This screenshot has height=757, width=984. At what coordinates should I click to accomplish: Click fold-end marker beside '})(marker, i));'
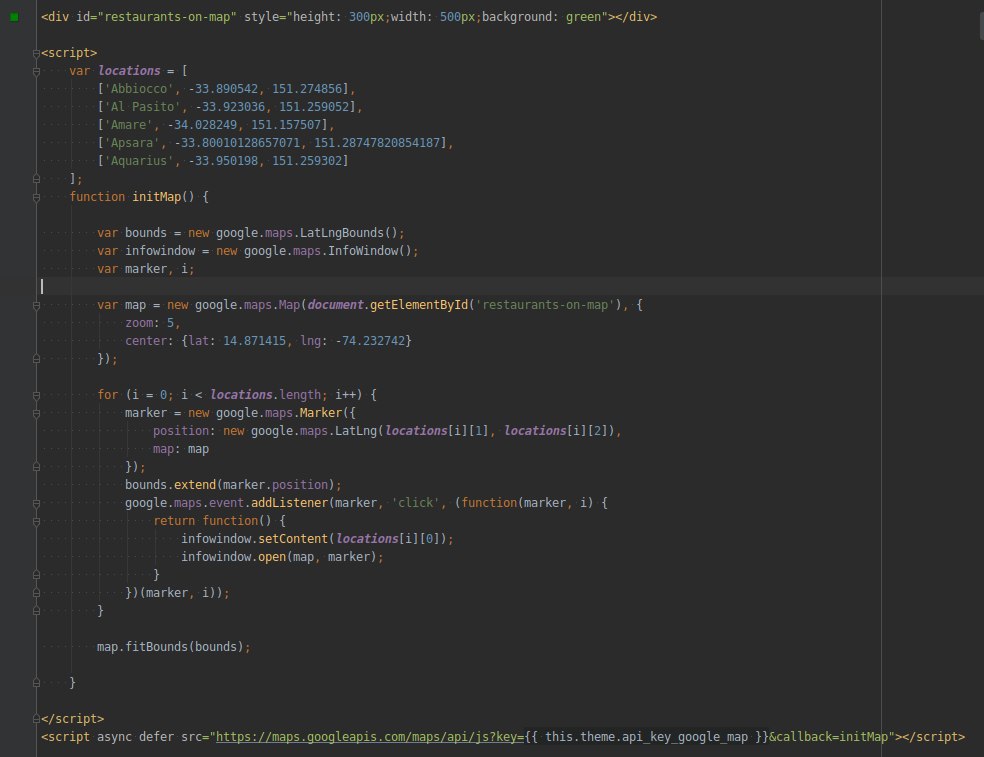coord(36,593)
